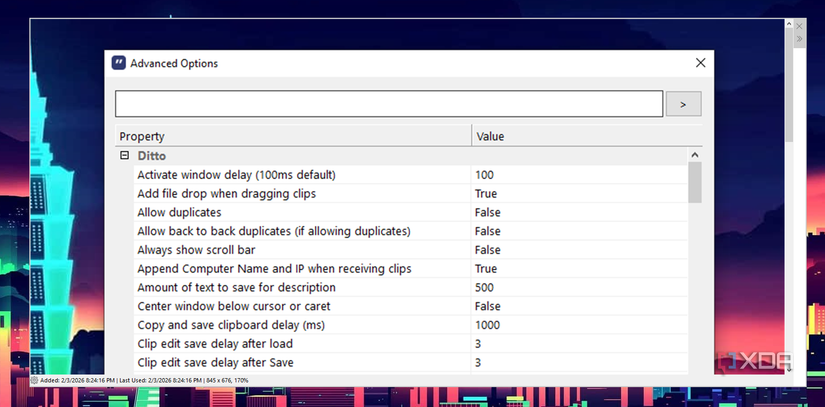Click the '845 x 676, 170%' status text
The width and height of the screenshot is (825, 407).
[x=227, y=380]
